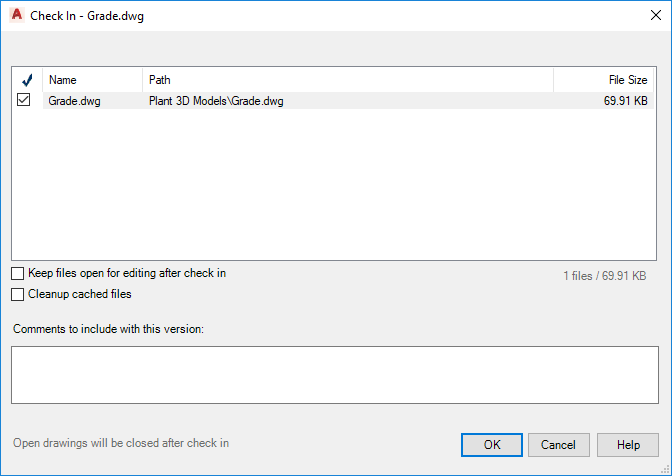The height and width of the screenshot is (476, 672).
Task: Click the checkmark column header icon
Action: click(26, 80)
